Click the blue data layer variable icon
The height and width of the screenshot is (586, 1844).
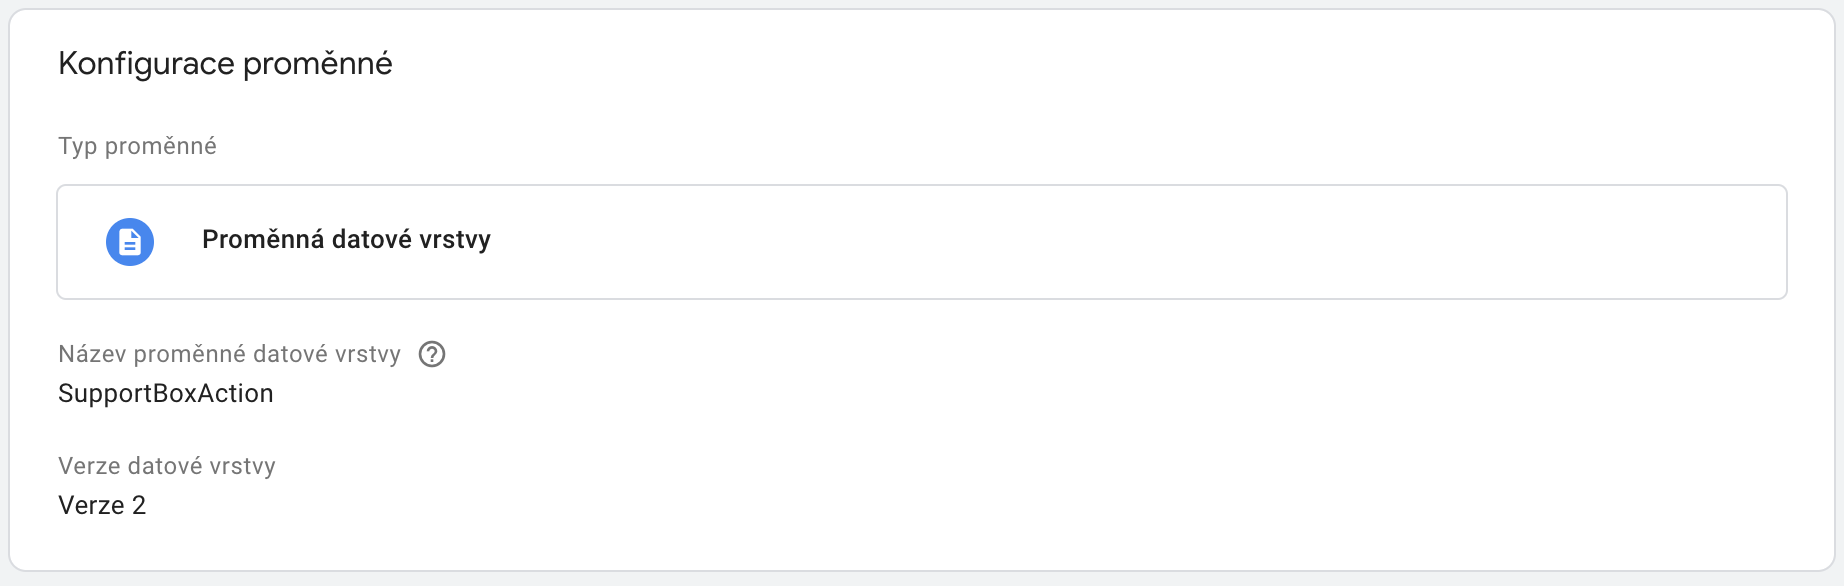coord(130,242)
